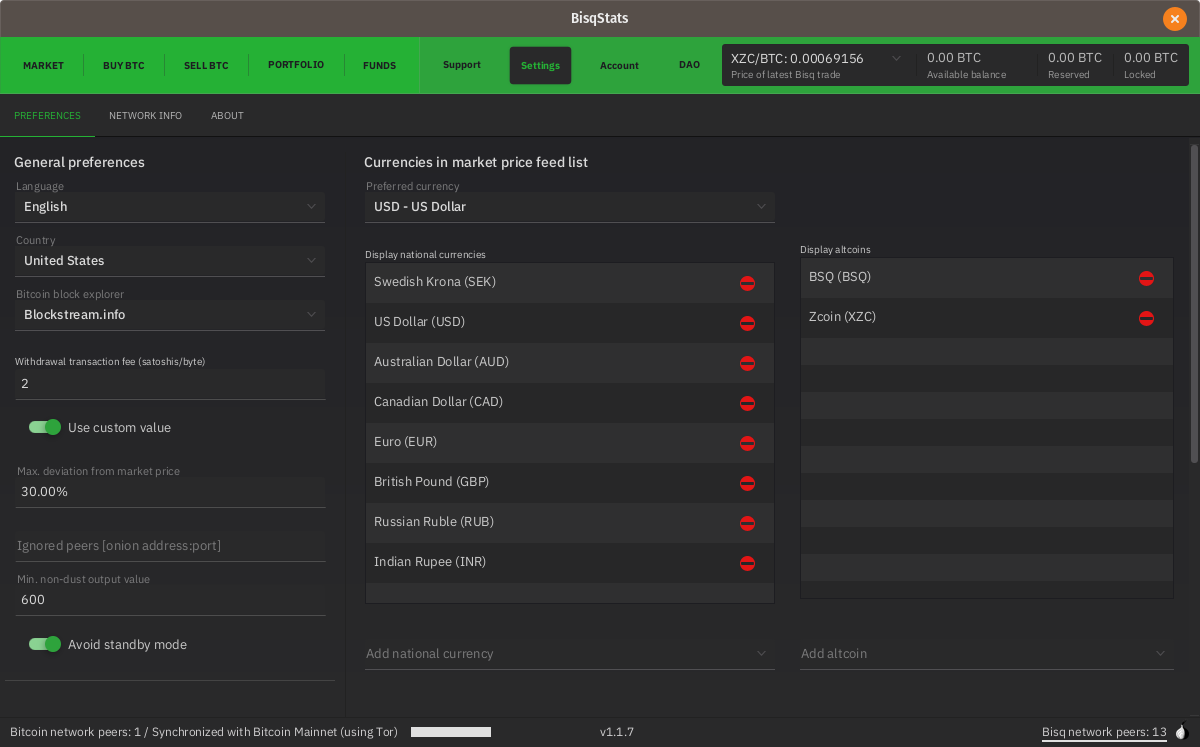Select BSQ (BSQ) row text

(x=840, y=277)
